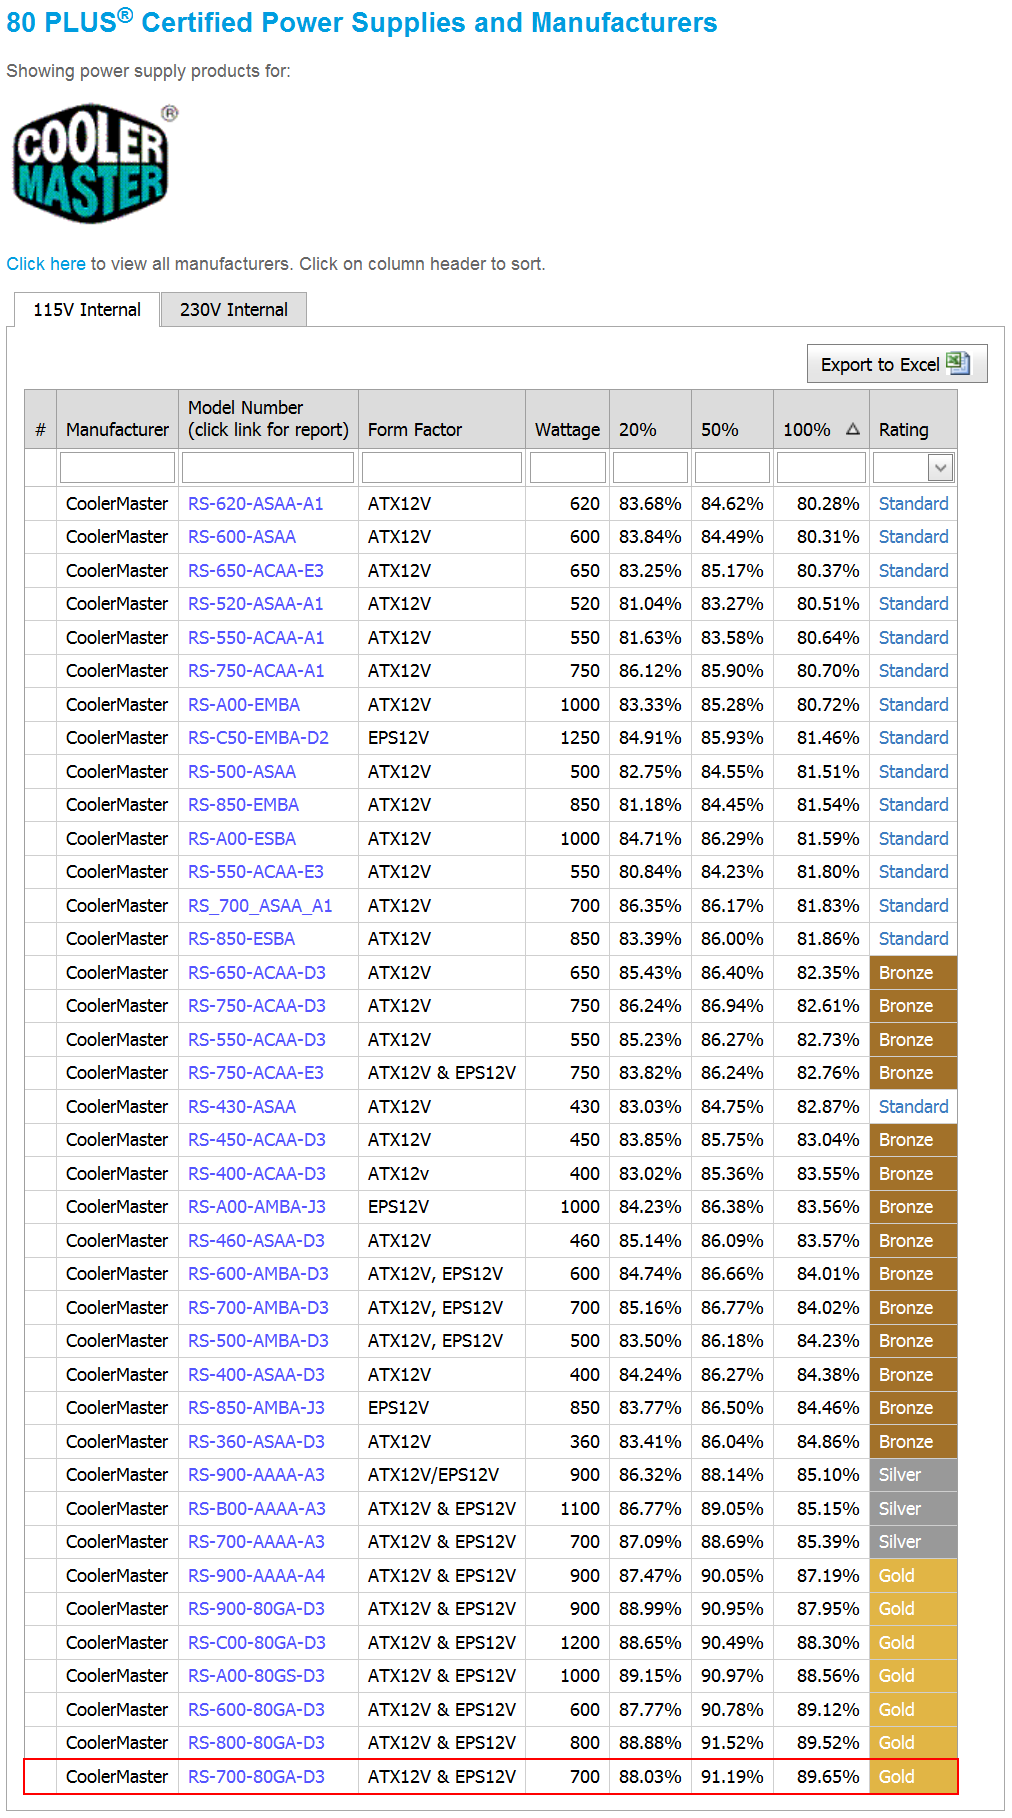Click the Model Number filter field
This screenshot has height=1818, width=1012.
tap(267, 468)
